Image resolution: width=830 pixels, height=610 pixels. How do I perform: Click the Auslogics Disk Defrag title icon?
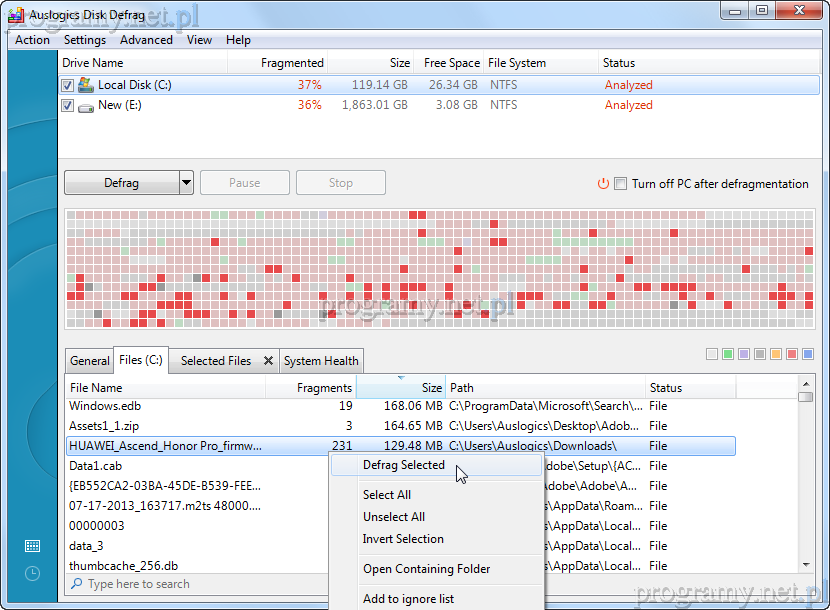tap(14, 14)
